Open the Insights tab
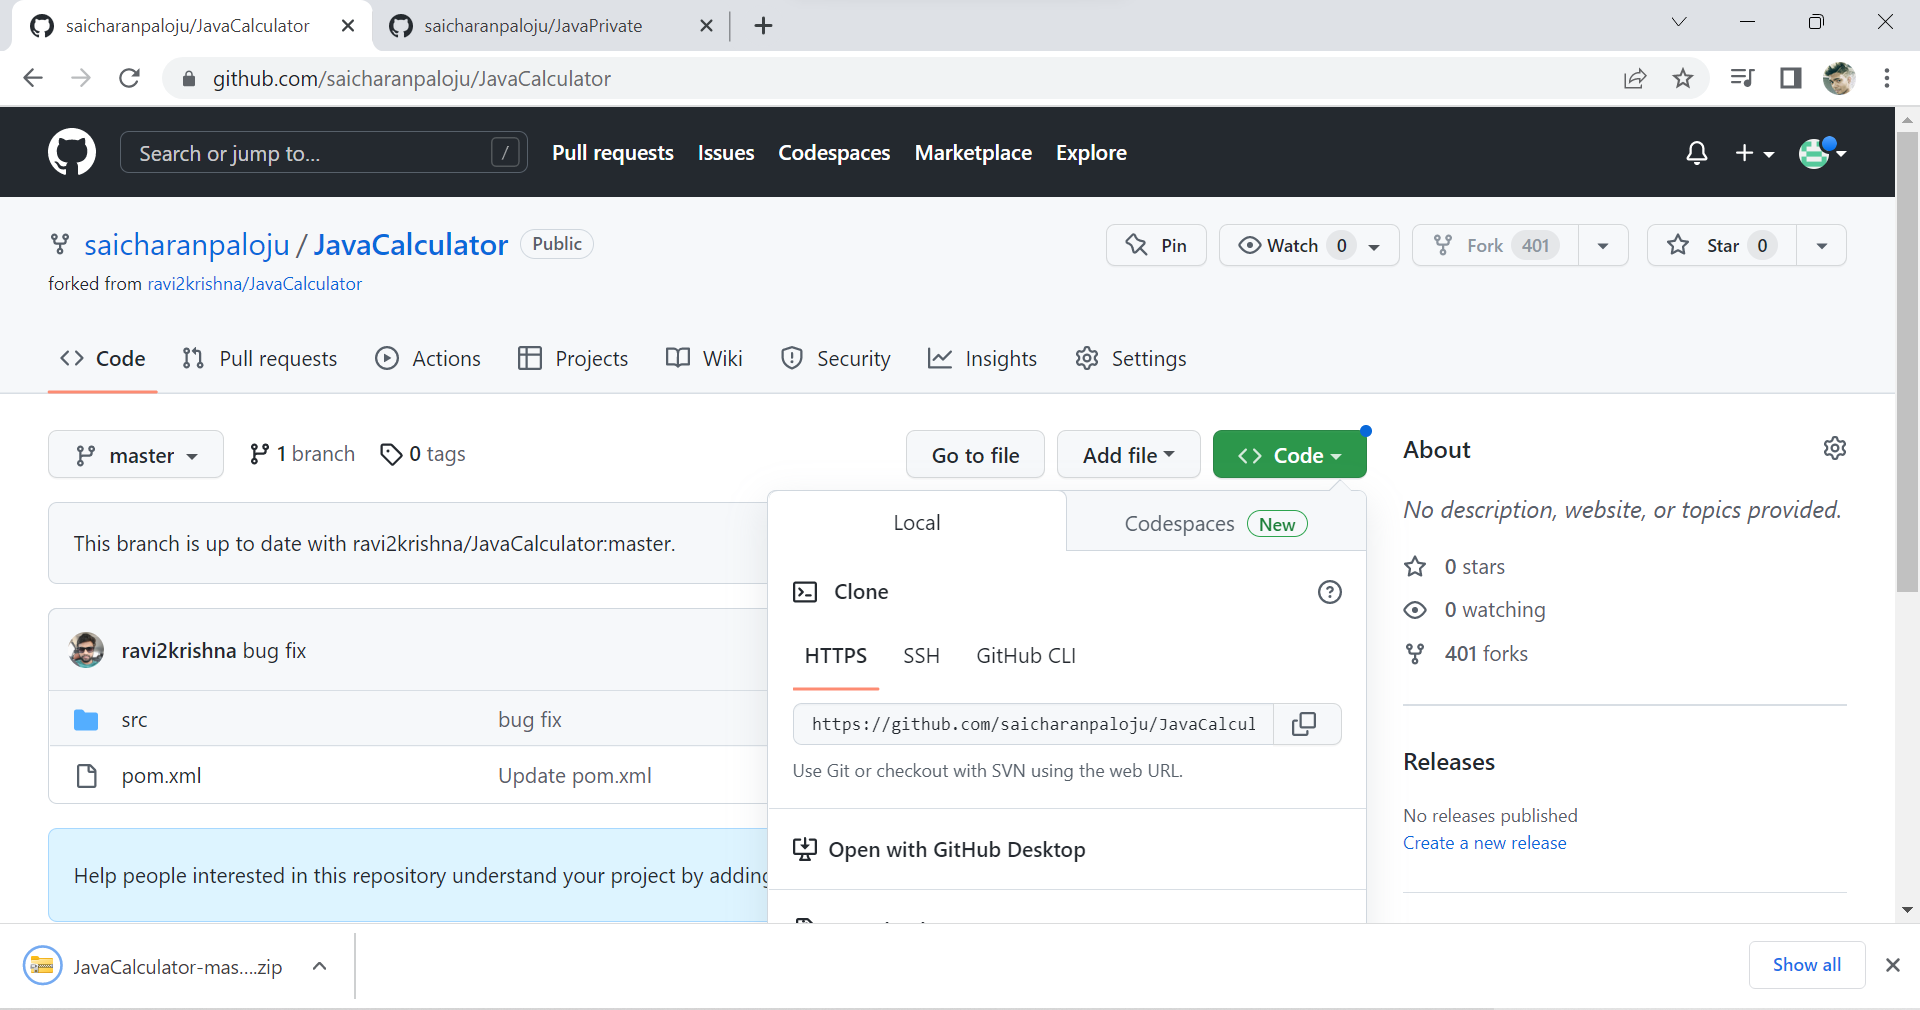The image size is (1920, 1010). (983, 358)
